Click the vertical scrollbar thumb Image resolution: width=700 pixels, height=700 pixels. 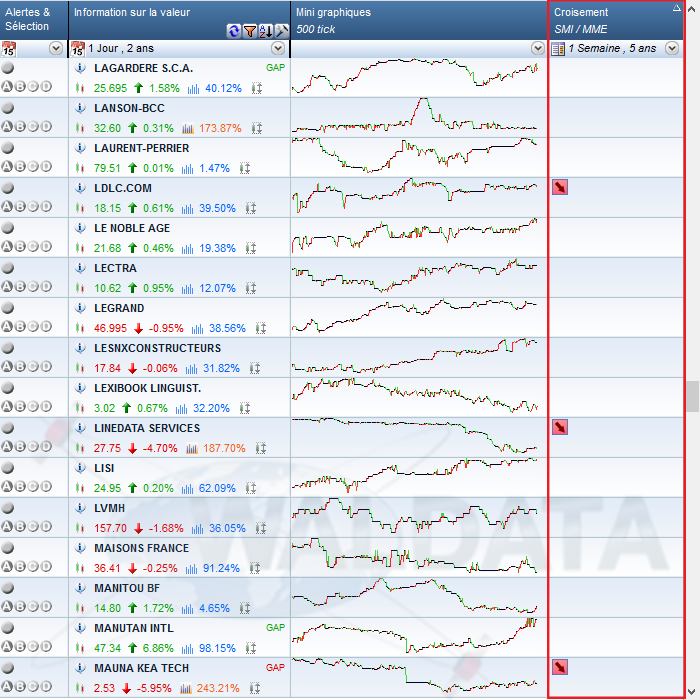click(692, 396)
